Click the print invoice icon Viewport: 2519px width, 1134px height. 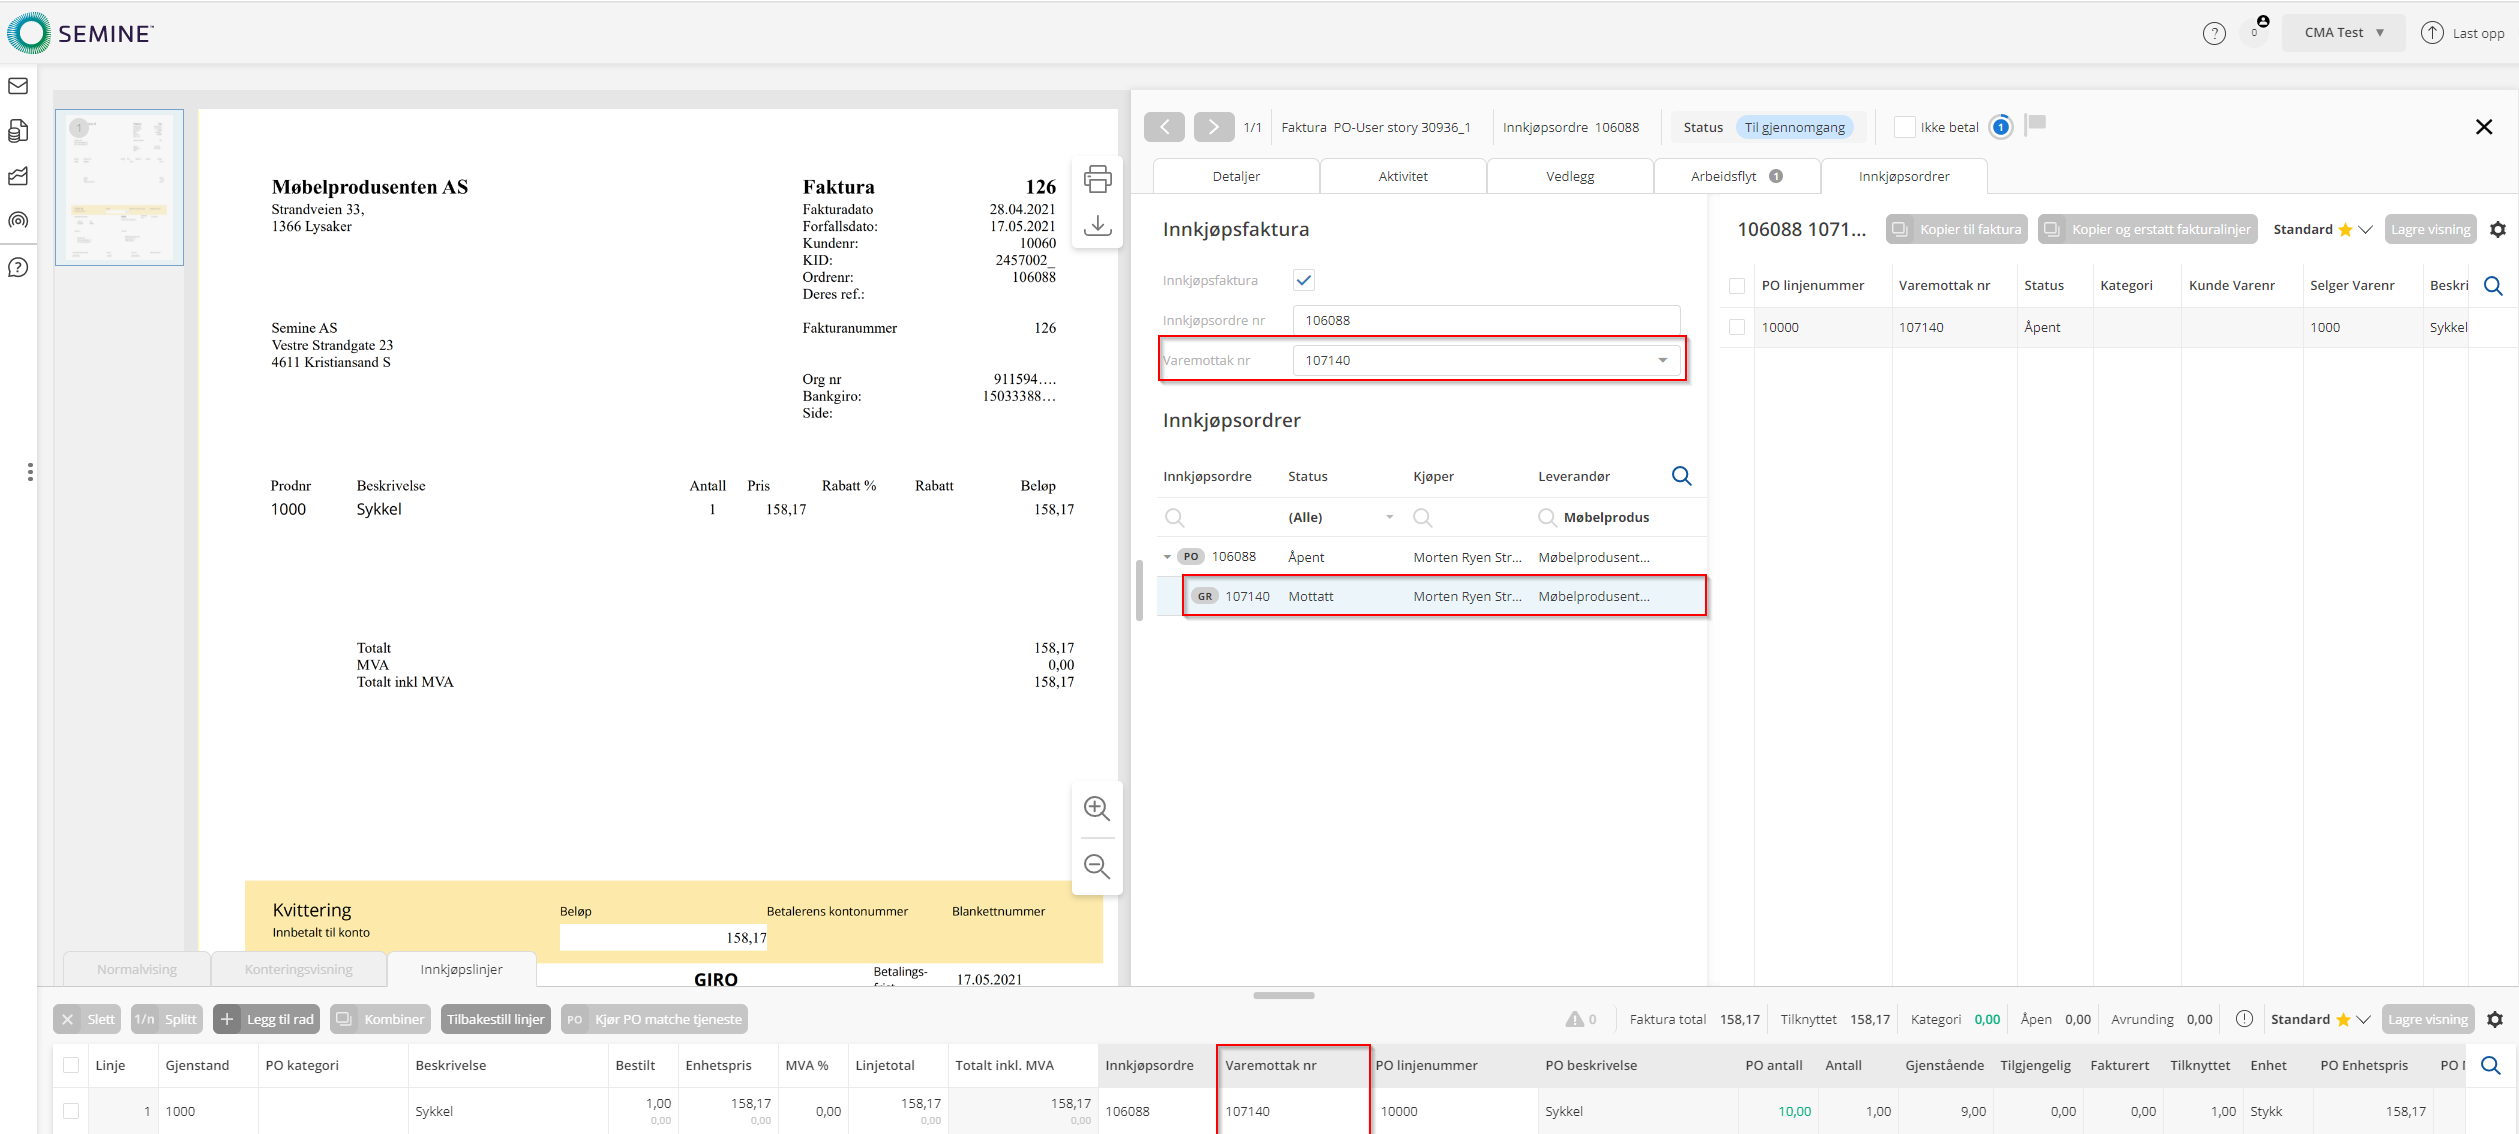(x=1097, y=180)
